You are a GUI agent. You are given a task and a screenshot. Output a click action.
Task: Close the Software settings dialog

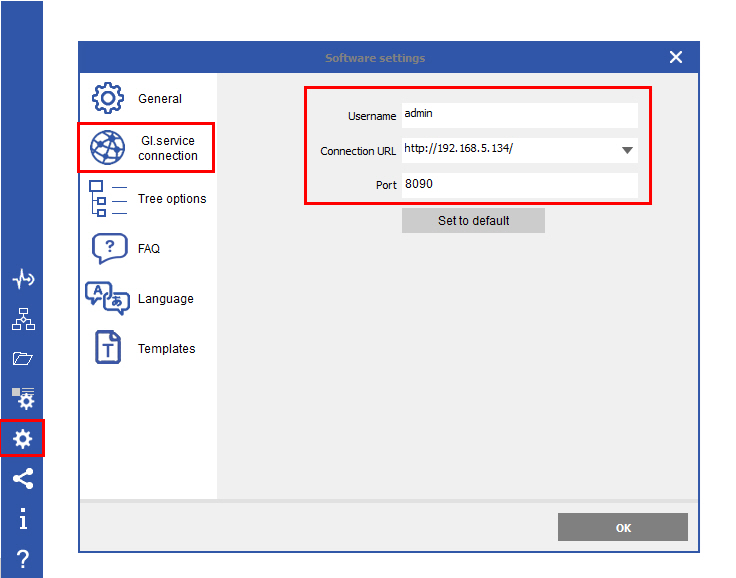[676, 58]
